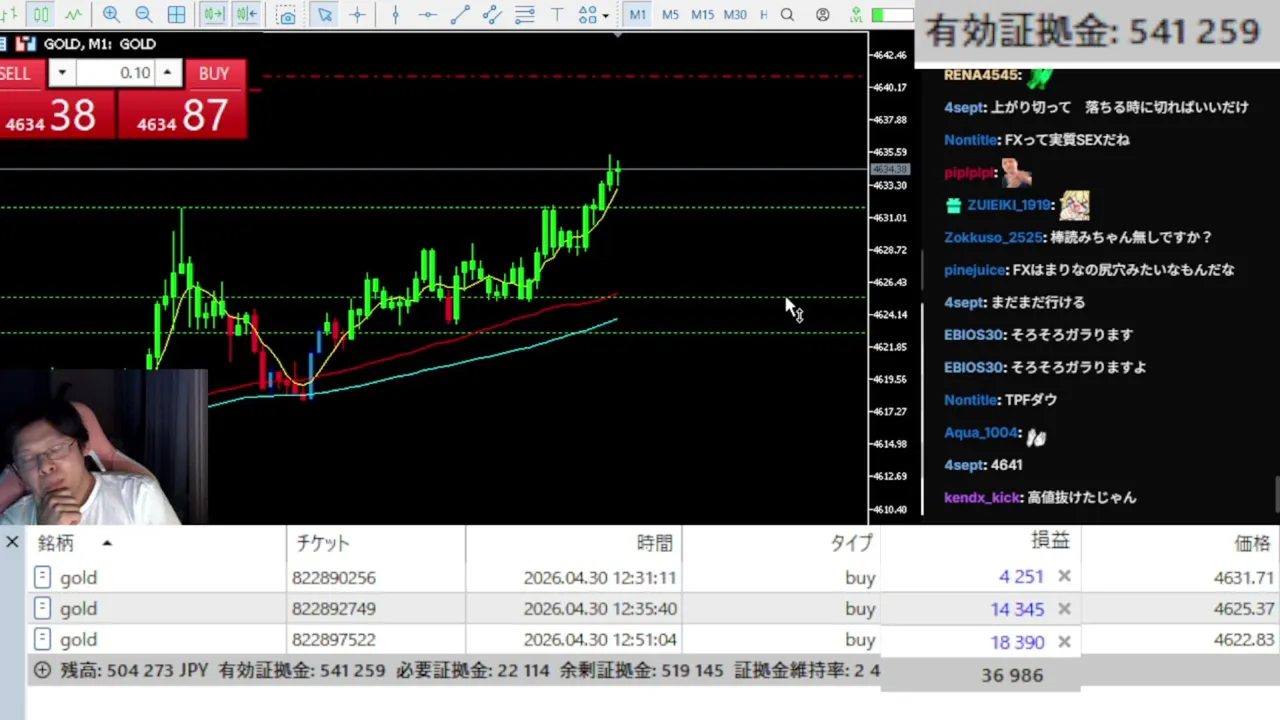The image size is (1280, 720).
Task: Switch to the M5 timeframe
Action: tap(670, 15)
